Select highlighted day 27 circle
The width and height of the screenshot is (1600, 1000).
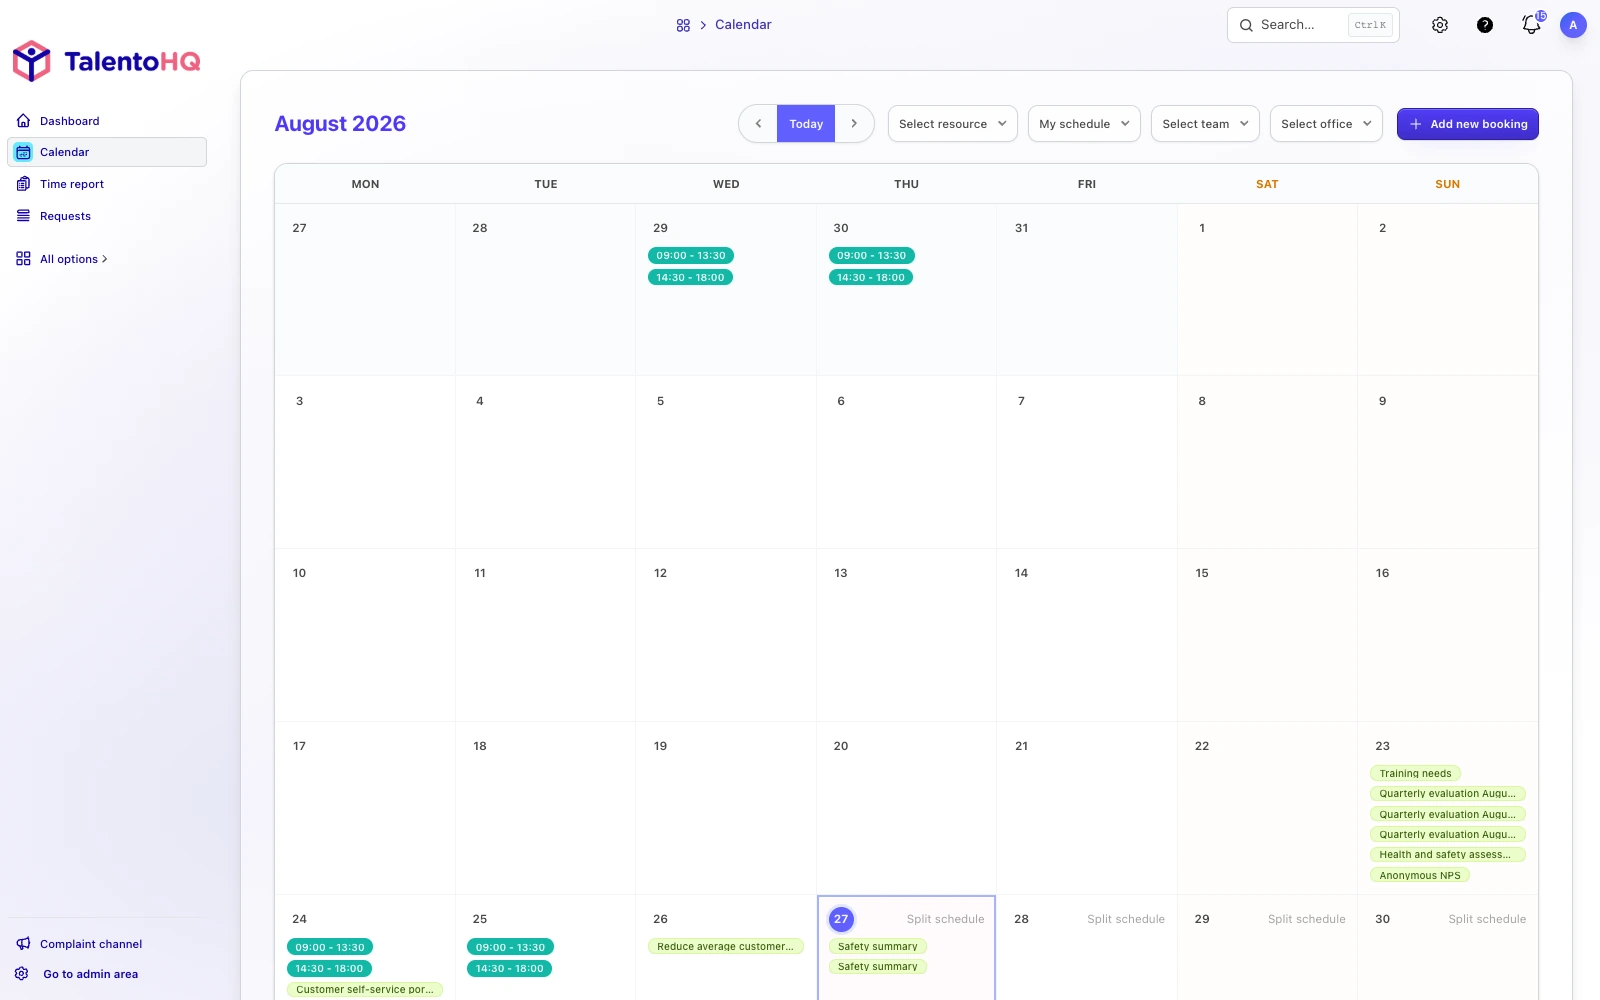pyautogui.click(x=841, y=919)
